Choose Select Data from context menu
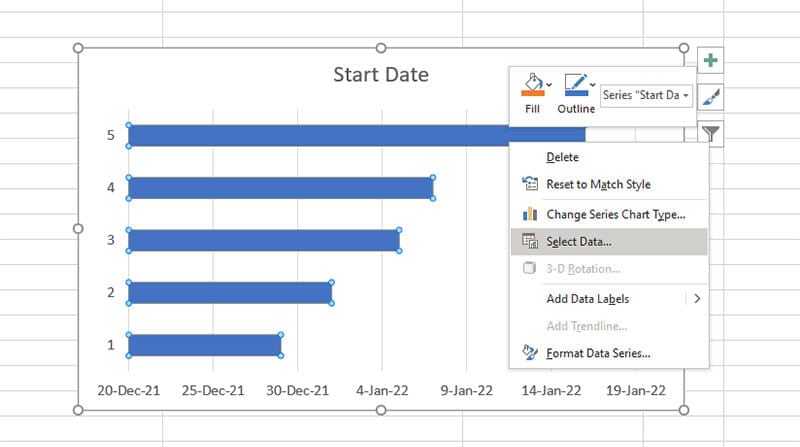The image size is (800, 447). (609, 241)
